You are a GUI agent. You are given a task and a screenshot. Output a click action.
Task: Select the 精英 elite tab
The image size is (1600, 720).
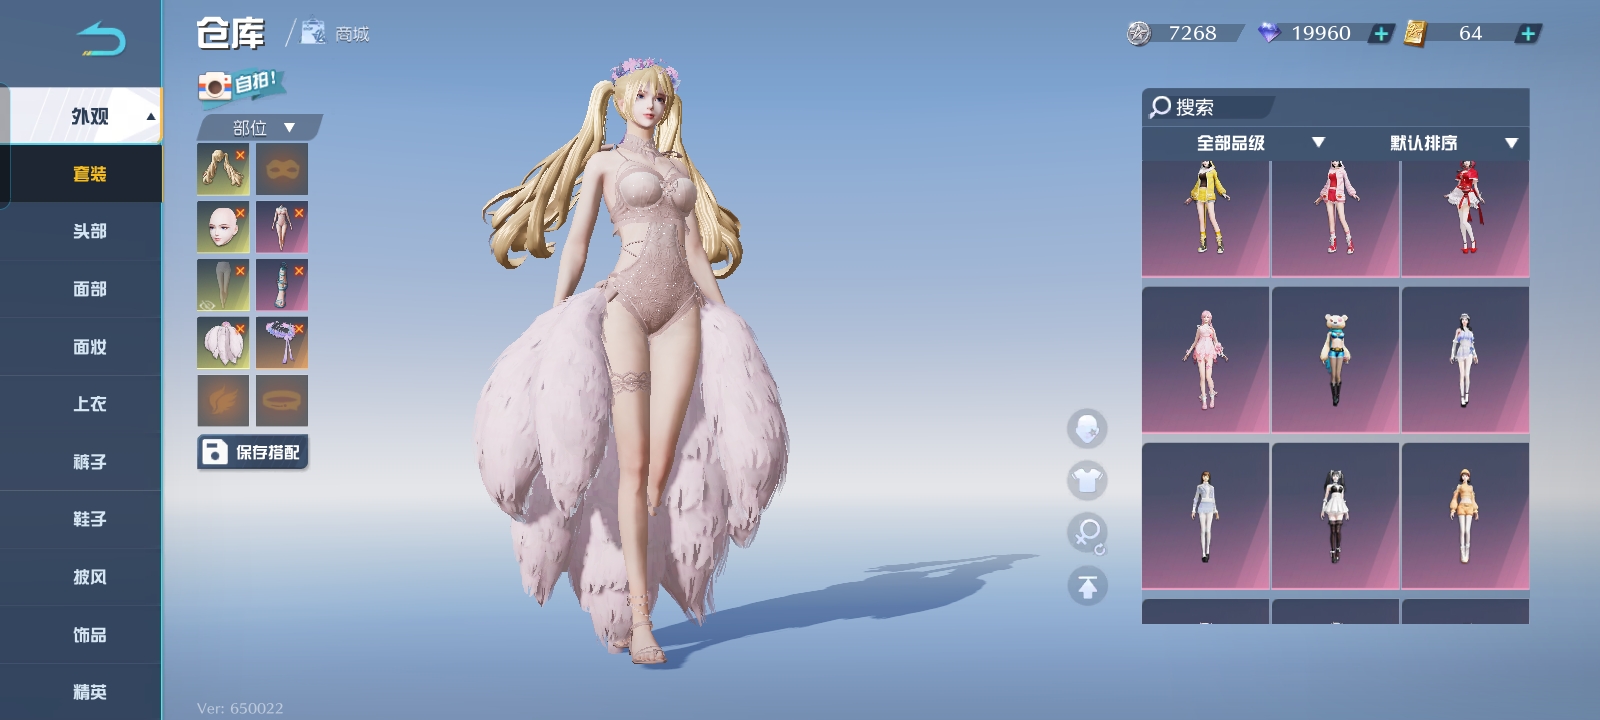[x=81, y=692]
